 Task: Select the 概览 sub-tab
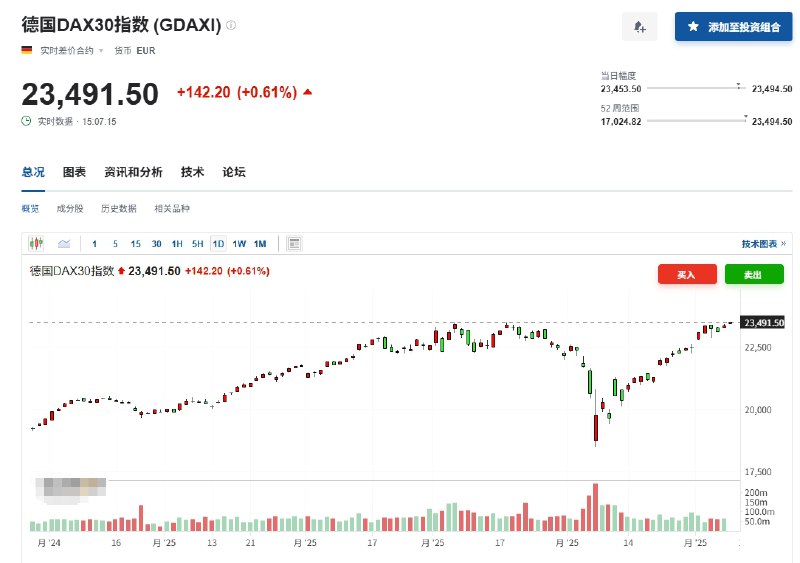tap(30, 208)
